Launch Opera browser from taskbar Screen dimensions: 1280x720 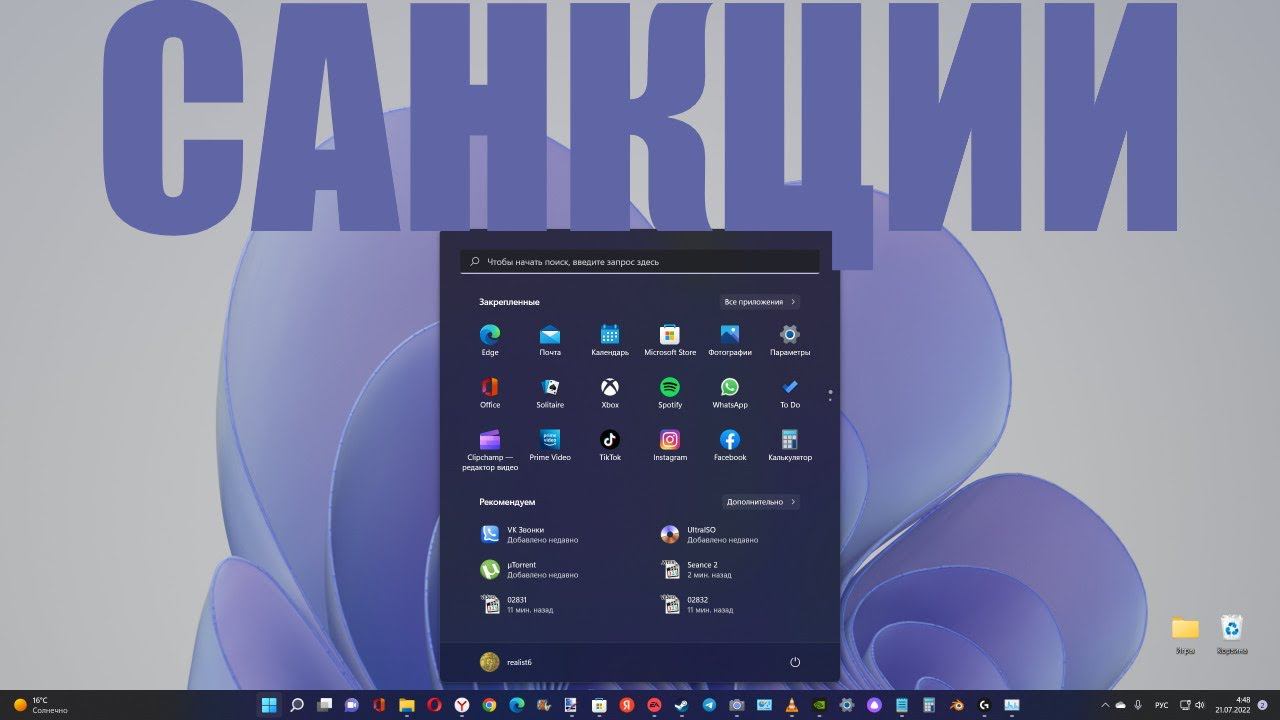(434, 705)
